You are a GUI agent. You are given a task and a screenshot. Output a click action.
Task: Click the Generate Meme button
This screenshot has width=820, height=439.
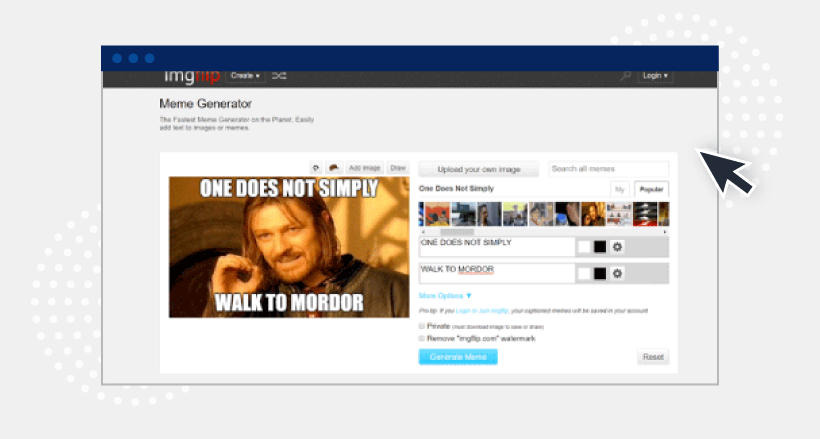pyautogui.click(x=458, y=357)
